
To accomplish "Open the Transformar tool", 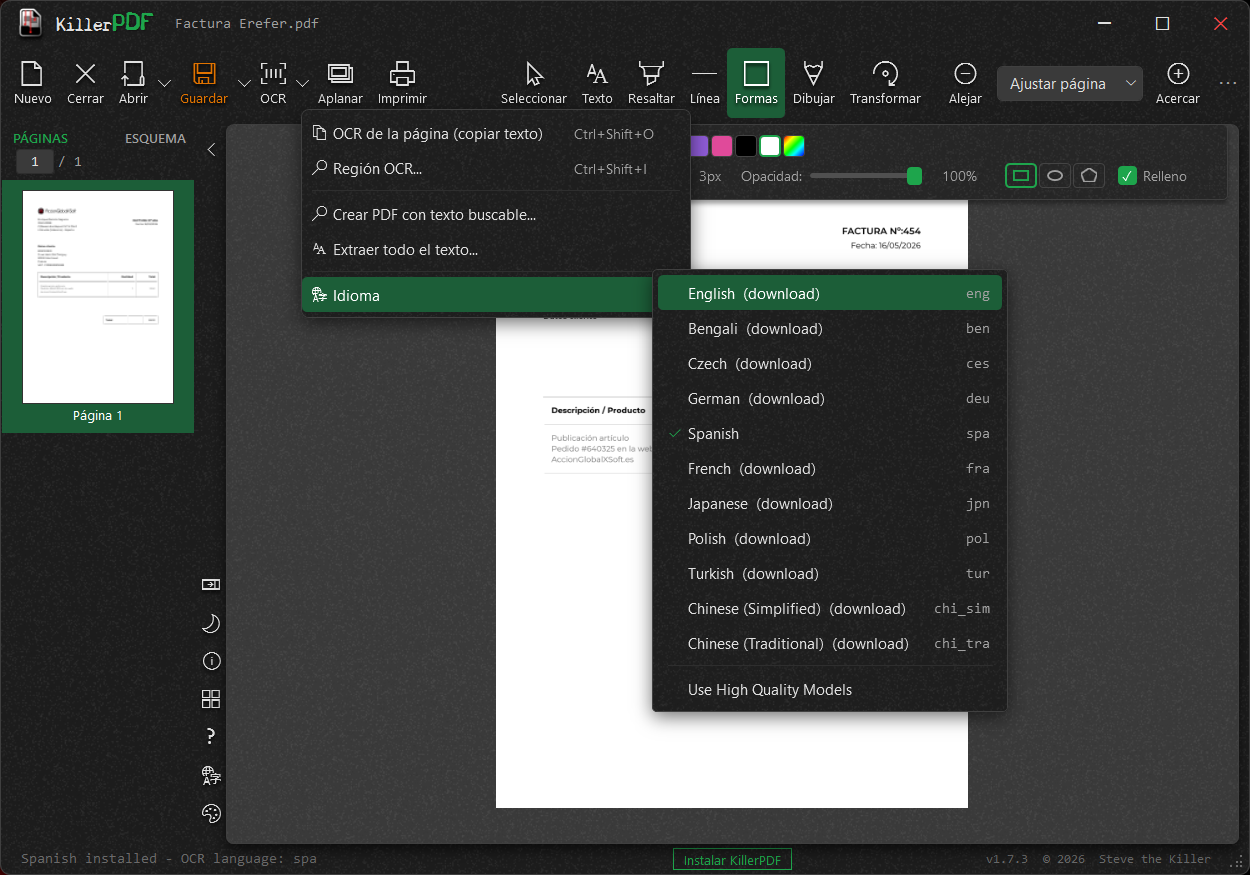I will 885,83.
